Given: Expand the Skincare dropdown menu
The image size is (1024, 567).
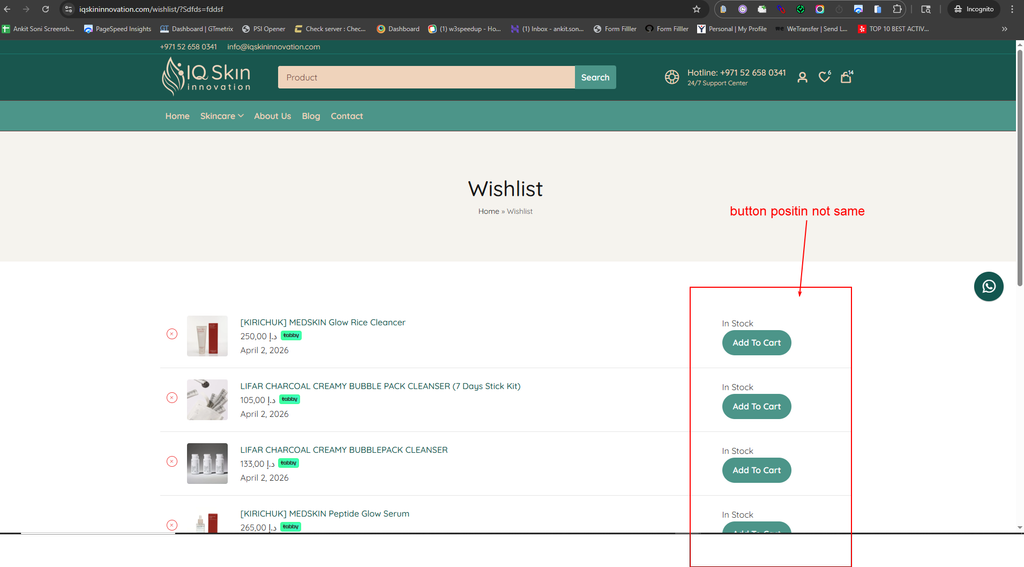Looking at the screenshot, I should point(222,116).
